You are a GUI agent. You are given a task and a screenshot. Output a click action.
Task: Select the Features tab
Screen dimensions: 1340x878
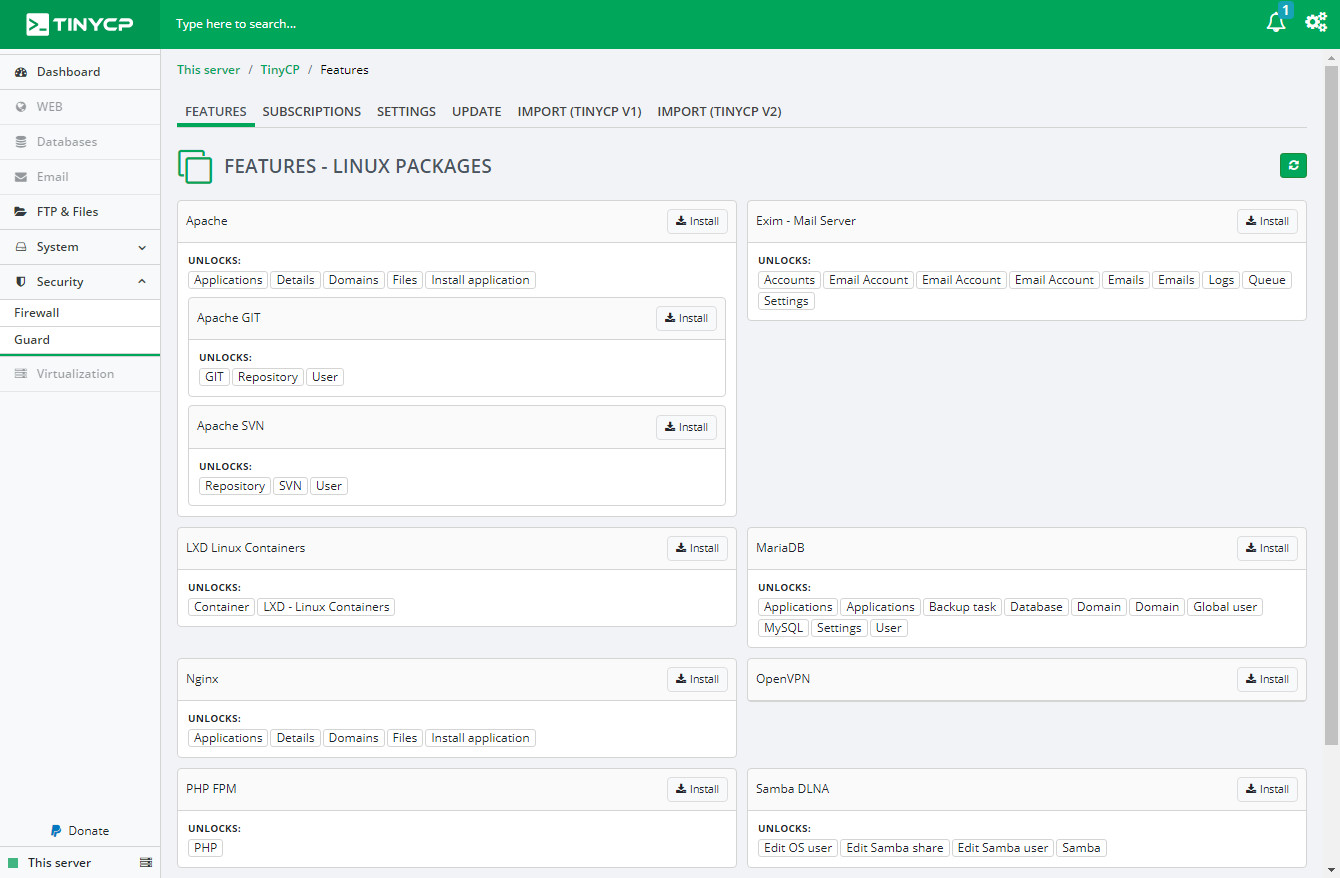click(216, 112)
